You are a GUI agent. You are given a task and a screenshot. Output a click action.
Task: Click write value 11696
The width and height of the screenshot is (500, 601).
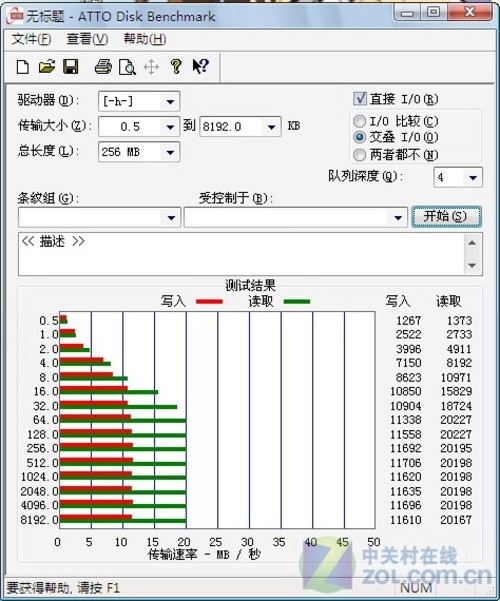406,505
